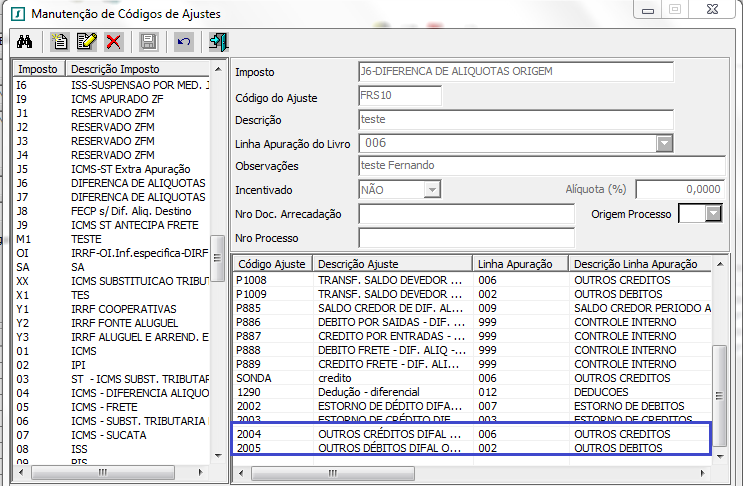The image size is (743, 486).
Task: Click the binoculars search icon
Action: (25, 42)
